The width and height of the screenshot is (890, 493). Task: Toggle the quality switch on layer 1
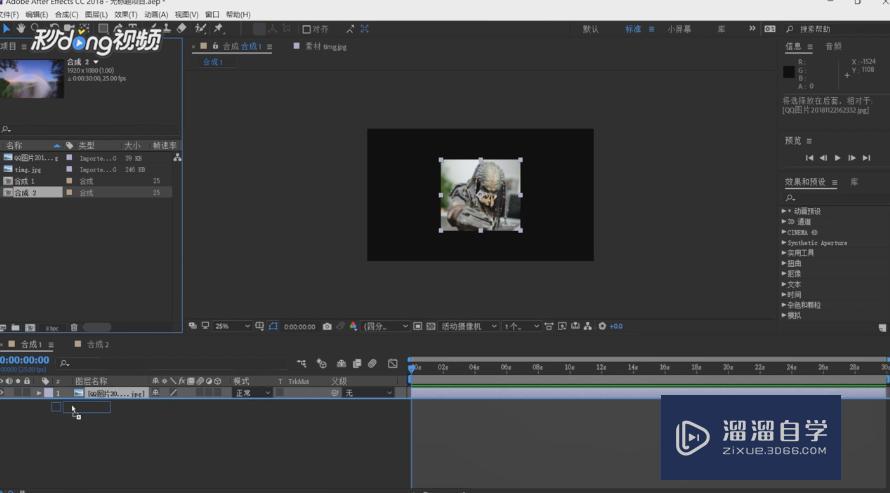tap(174, 393)
